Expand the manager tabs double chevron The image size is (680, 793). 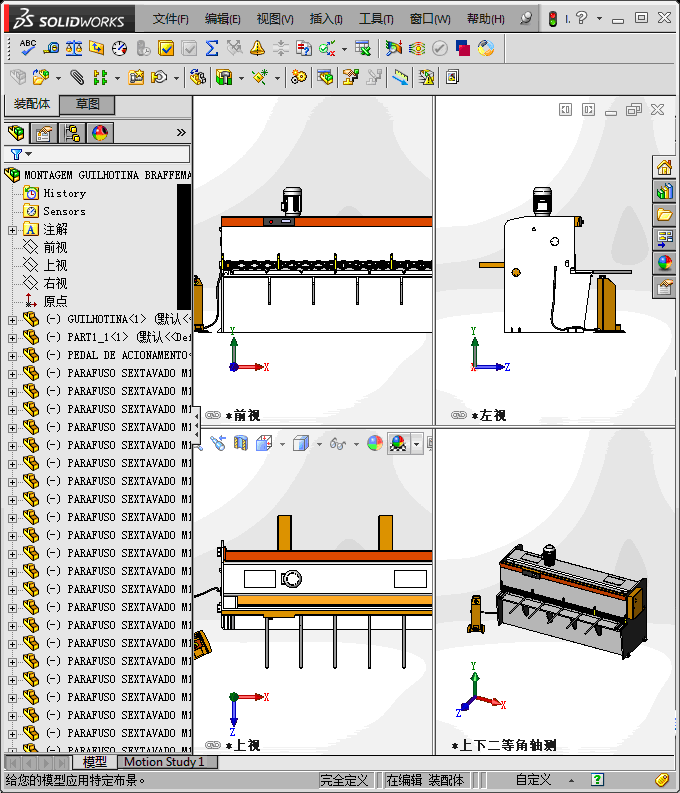click(x=181, y=133)
